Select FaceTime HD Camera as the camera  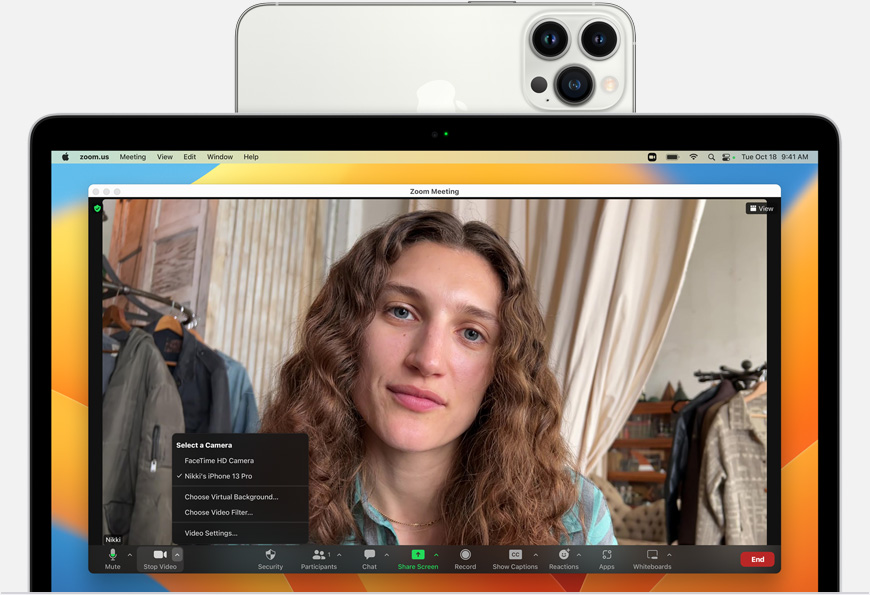[219, 461]
